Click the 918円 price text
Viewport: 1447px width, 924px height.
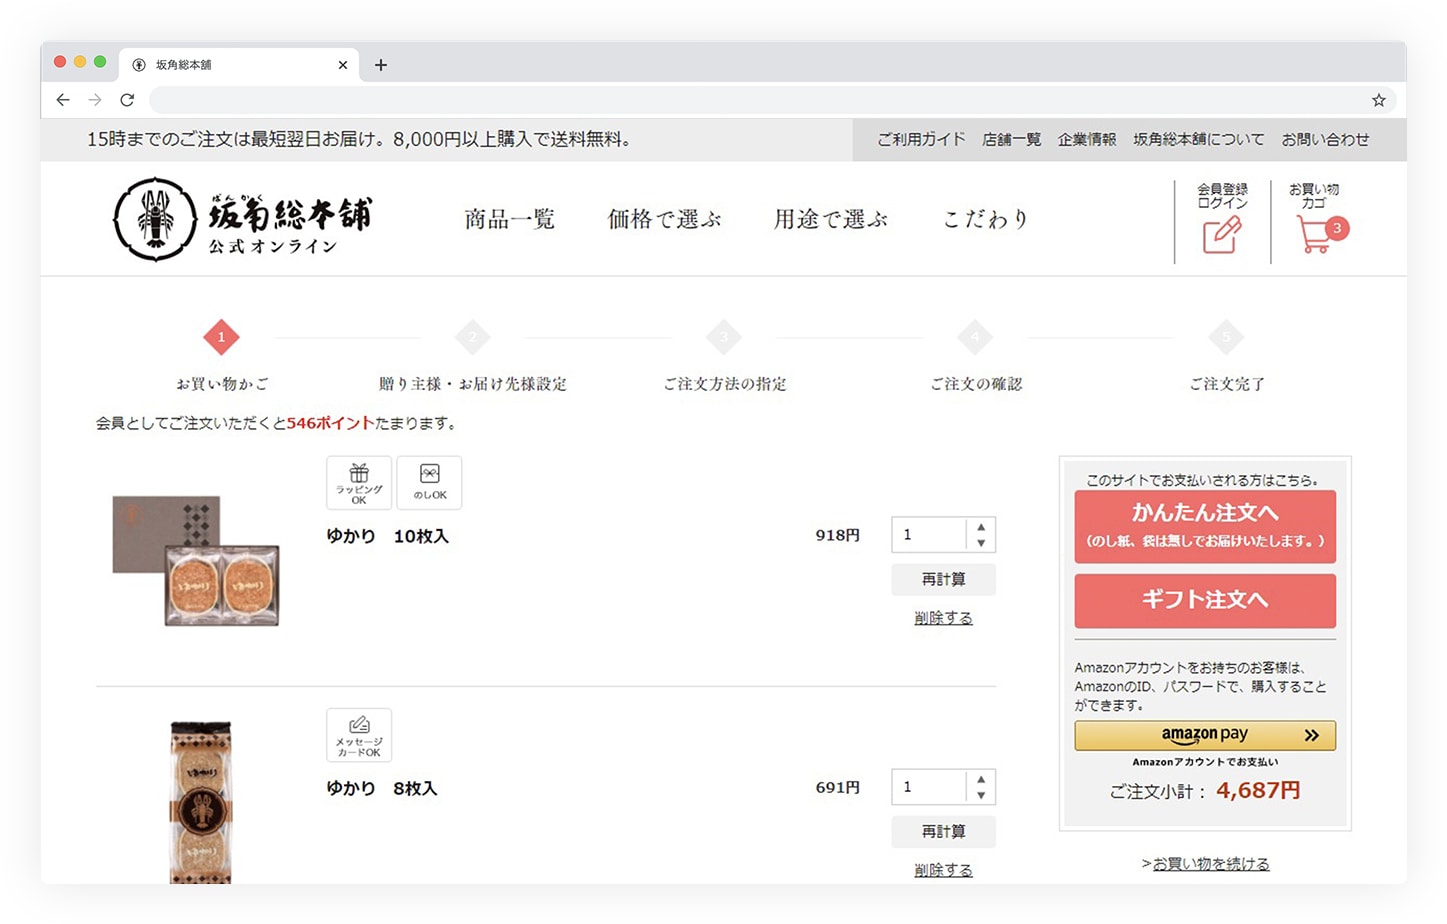click(838, 535)
